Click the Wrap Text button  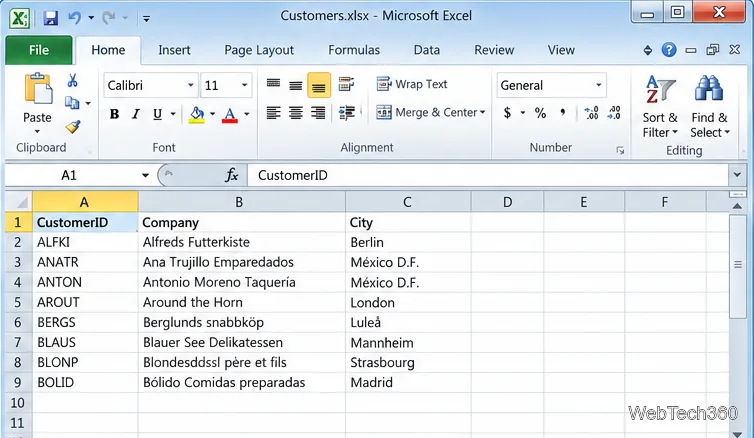(412, 84)
